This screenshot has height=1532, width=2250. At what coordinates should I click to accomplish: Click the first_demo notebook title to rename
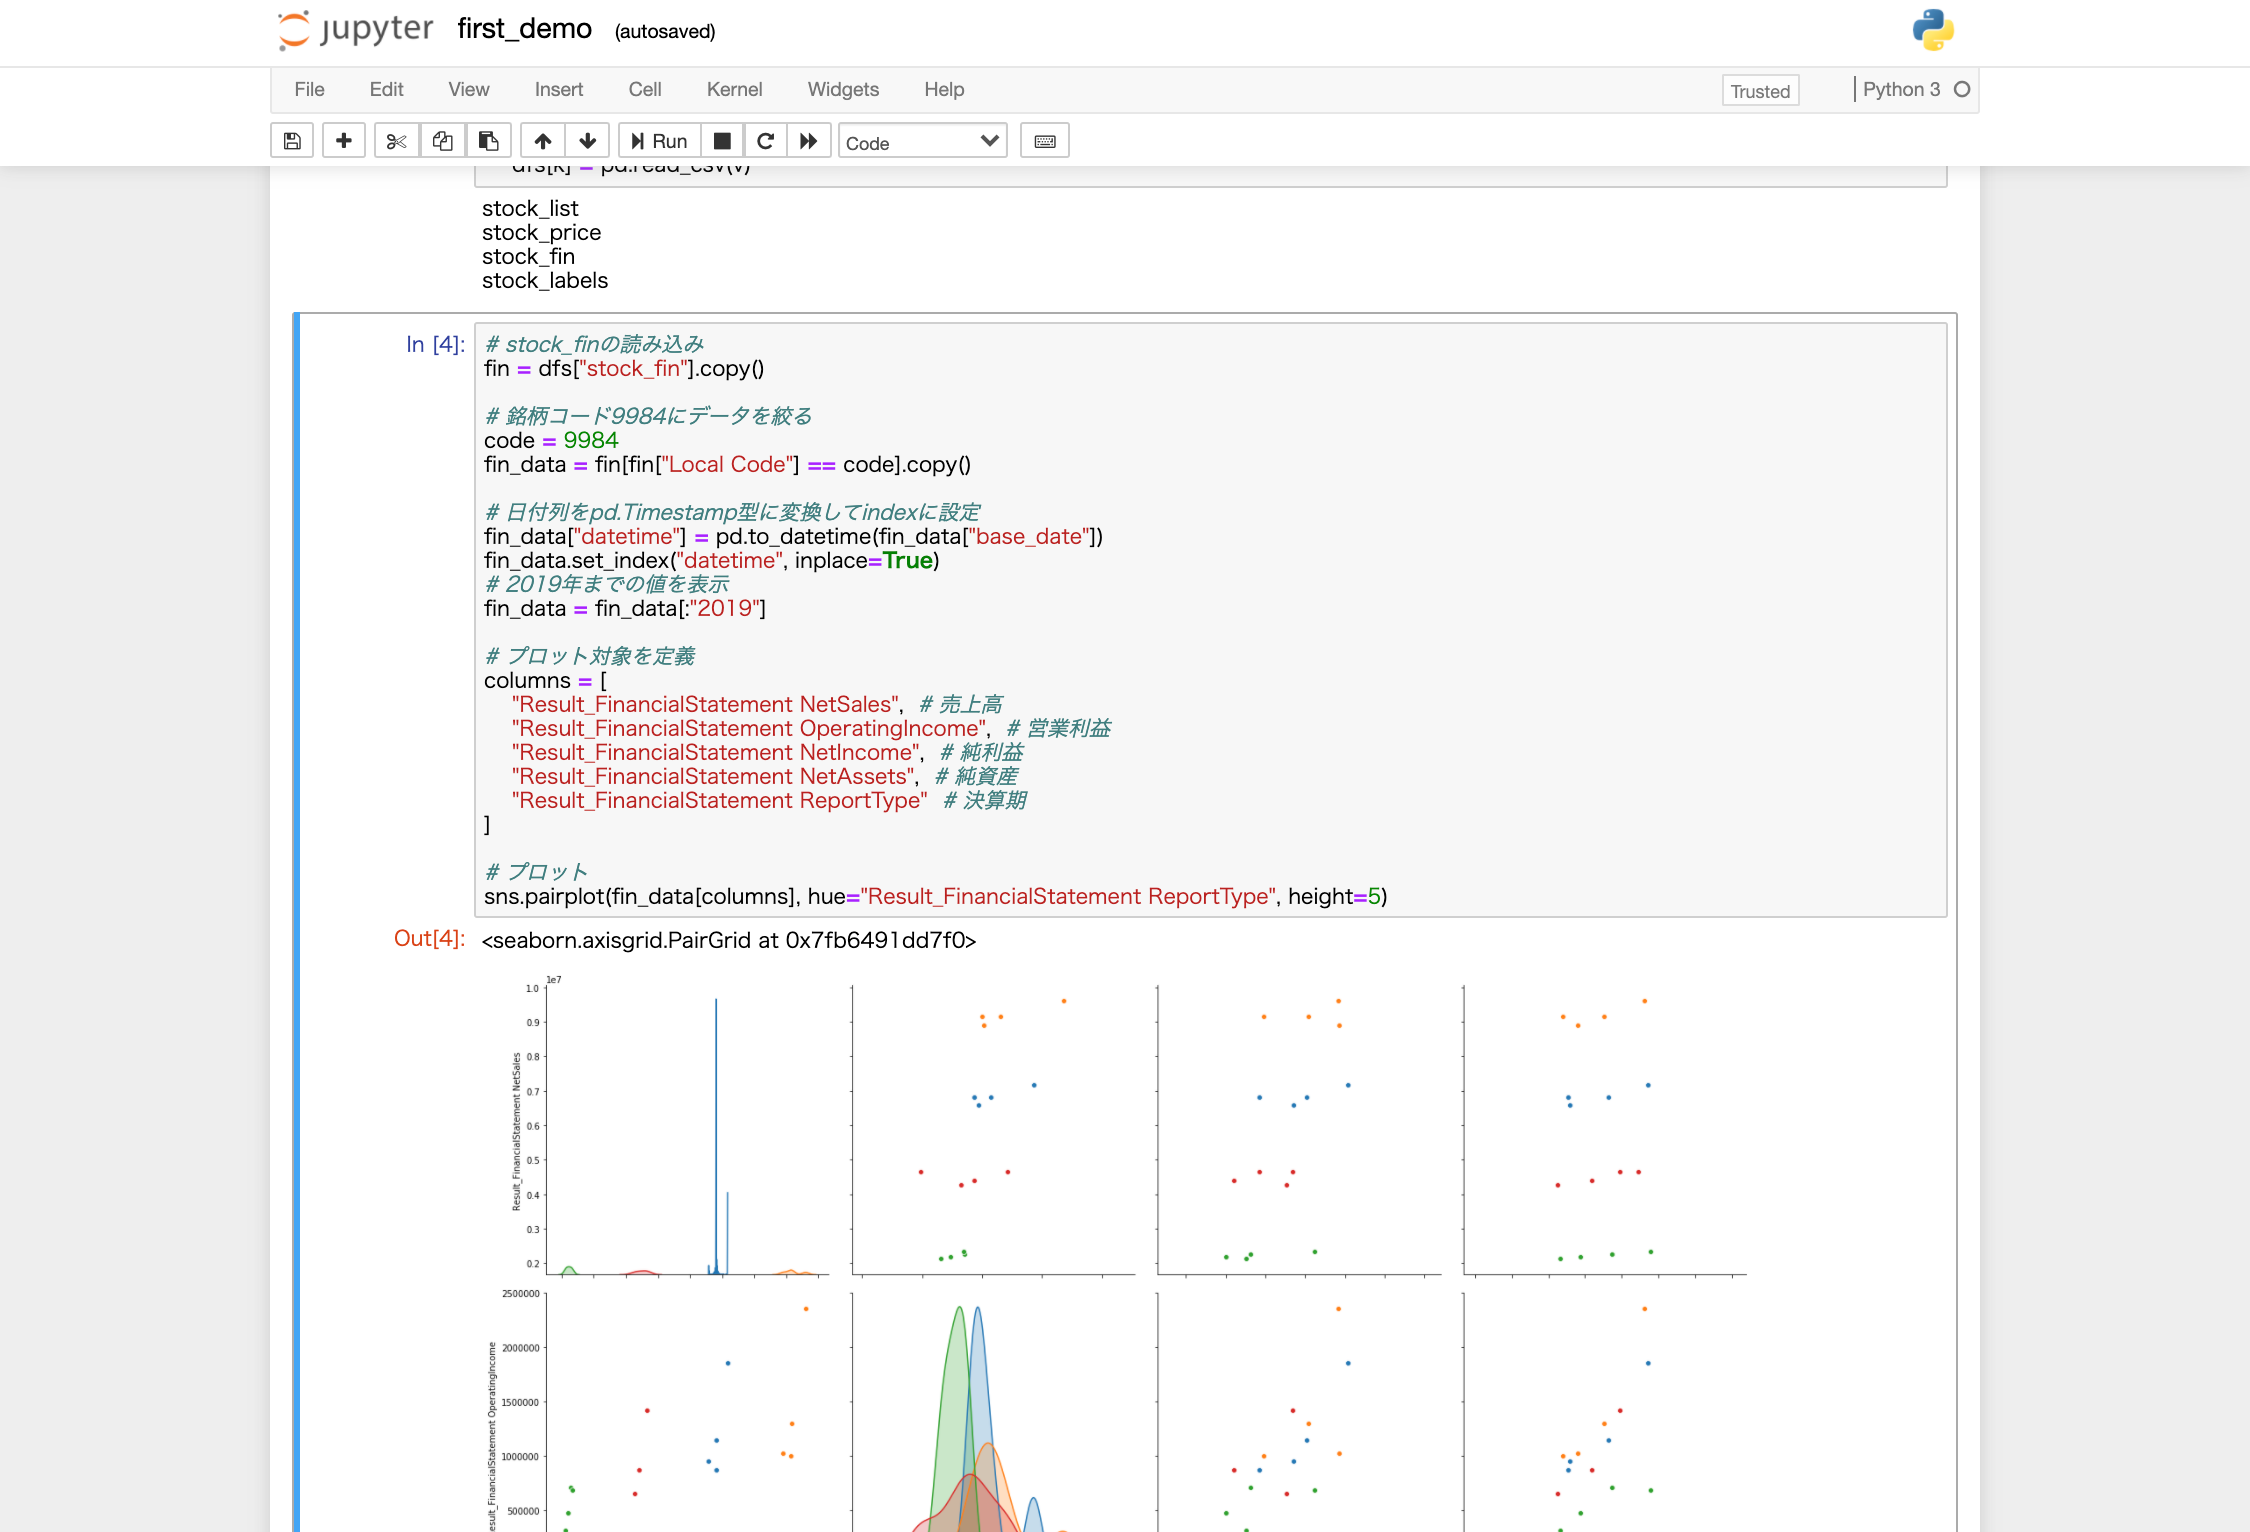[524, 29]
